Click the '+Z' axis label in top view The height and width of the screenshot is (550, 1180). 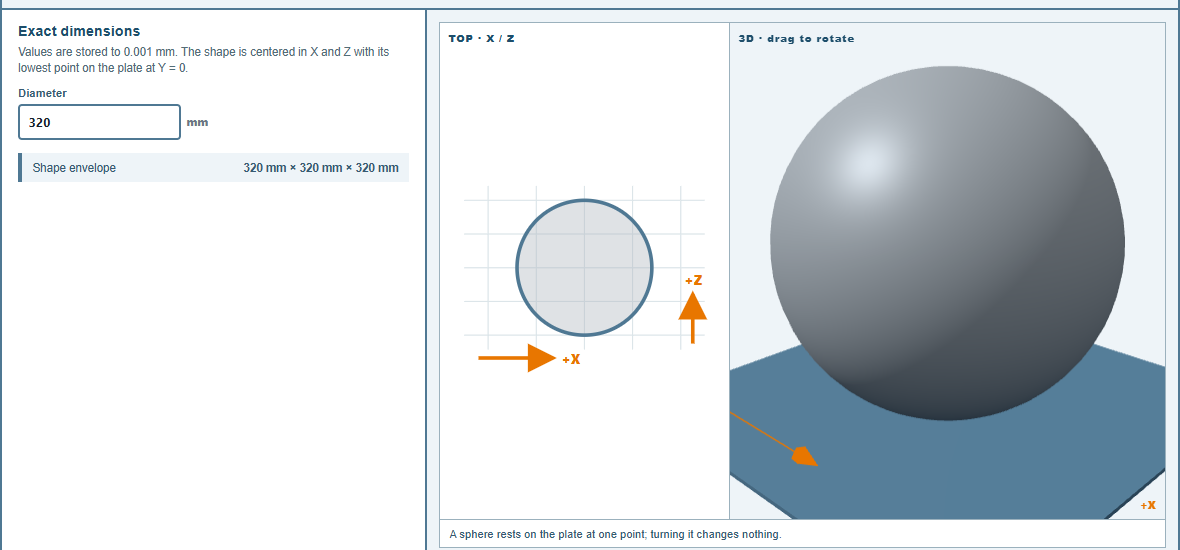coord(694,281)
